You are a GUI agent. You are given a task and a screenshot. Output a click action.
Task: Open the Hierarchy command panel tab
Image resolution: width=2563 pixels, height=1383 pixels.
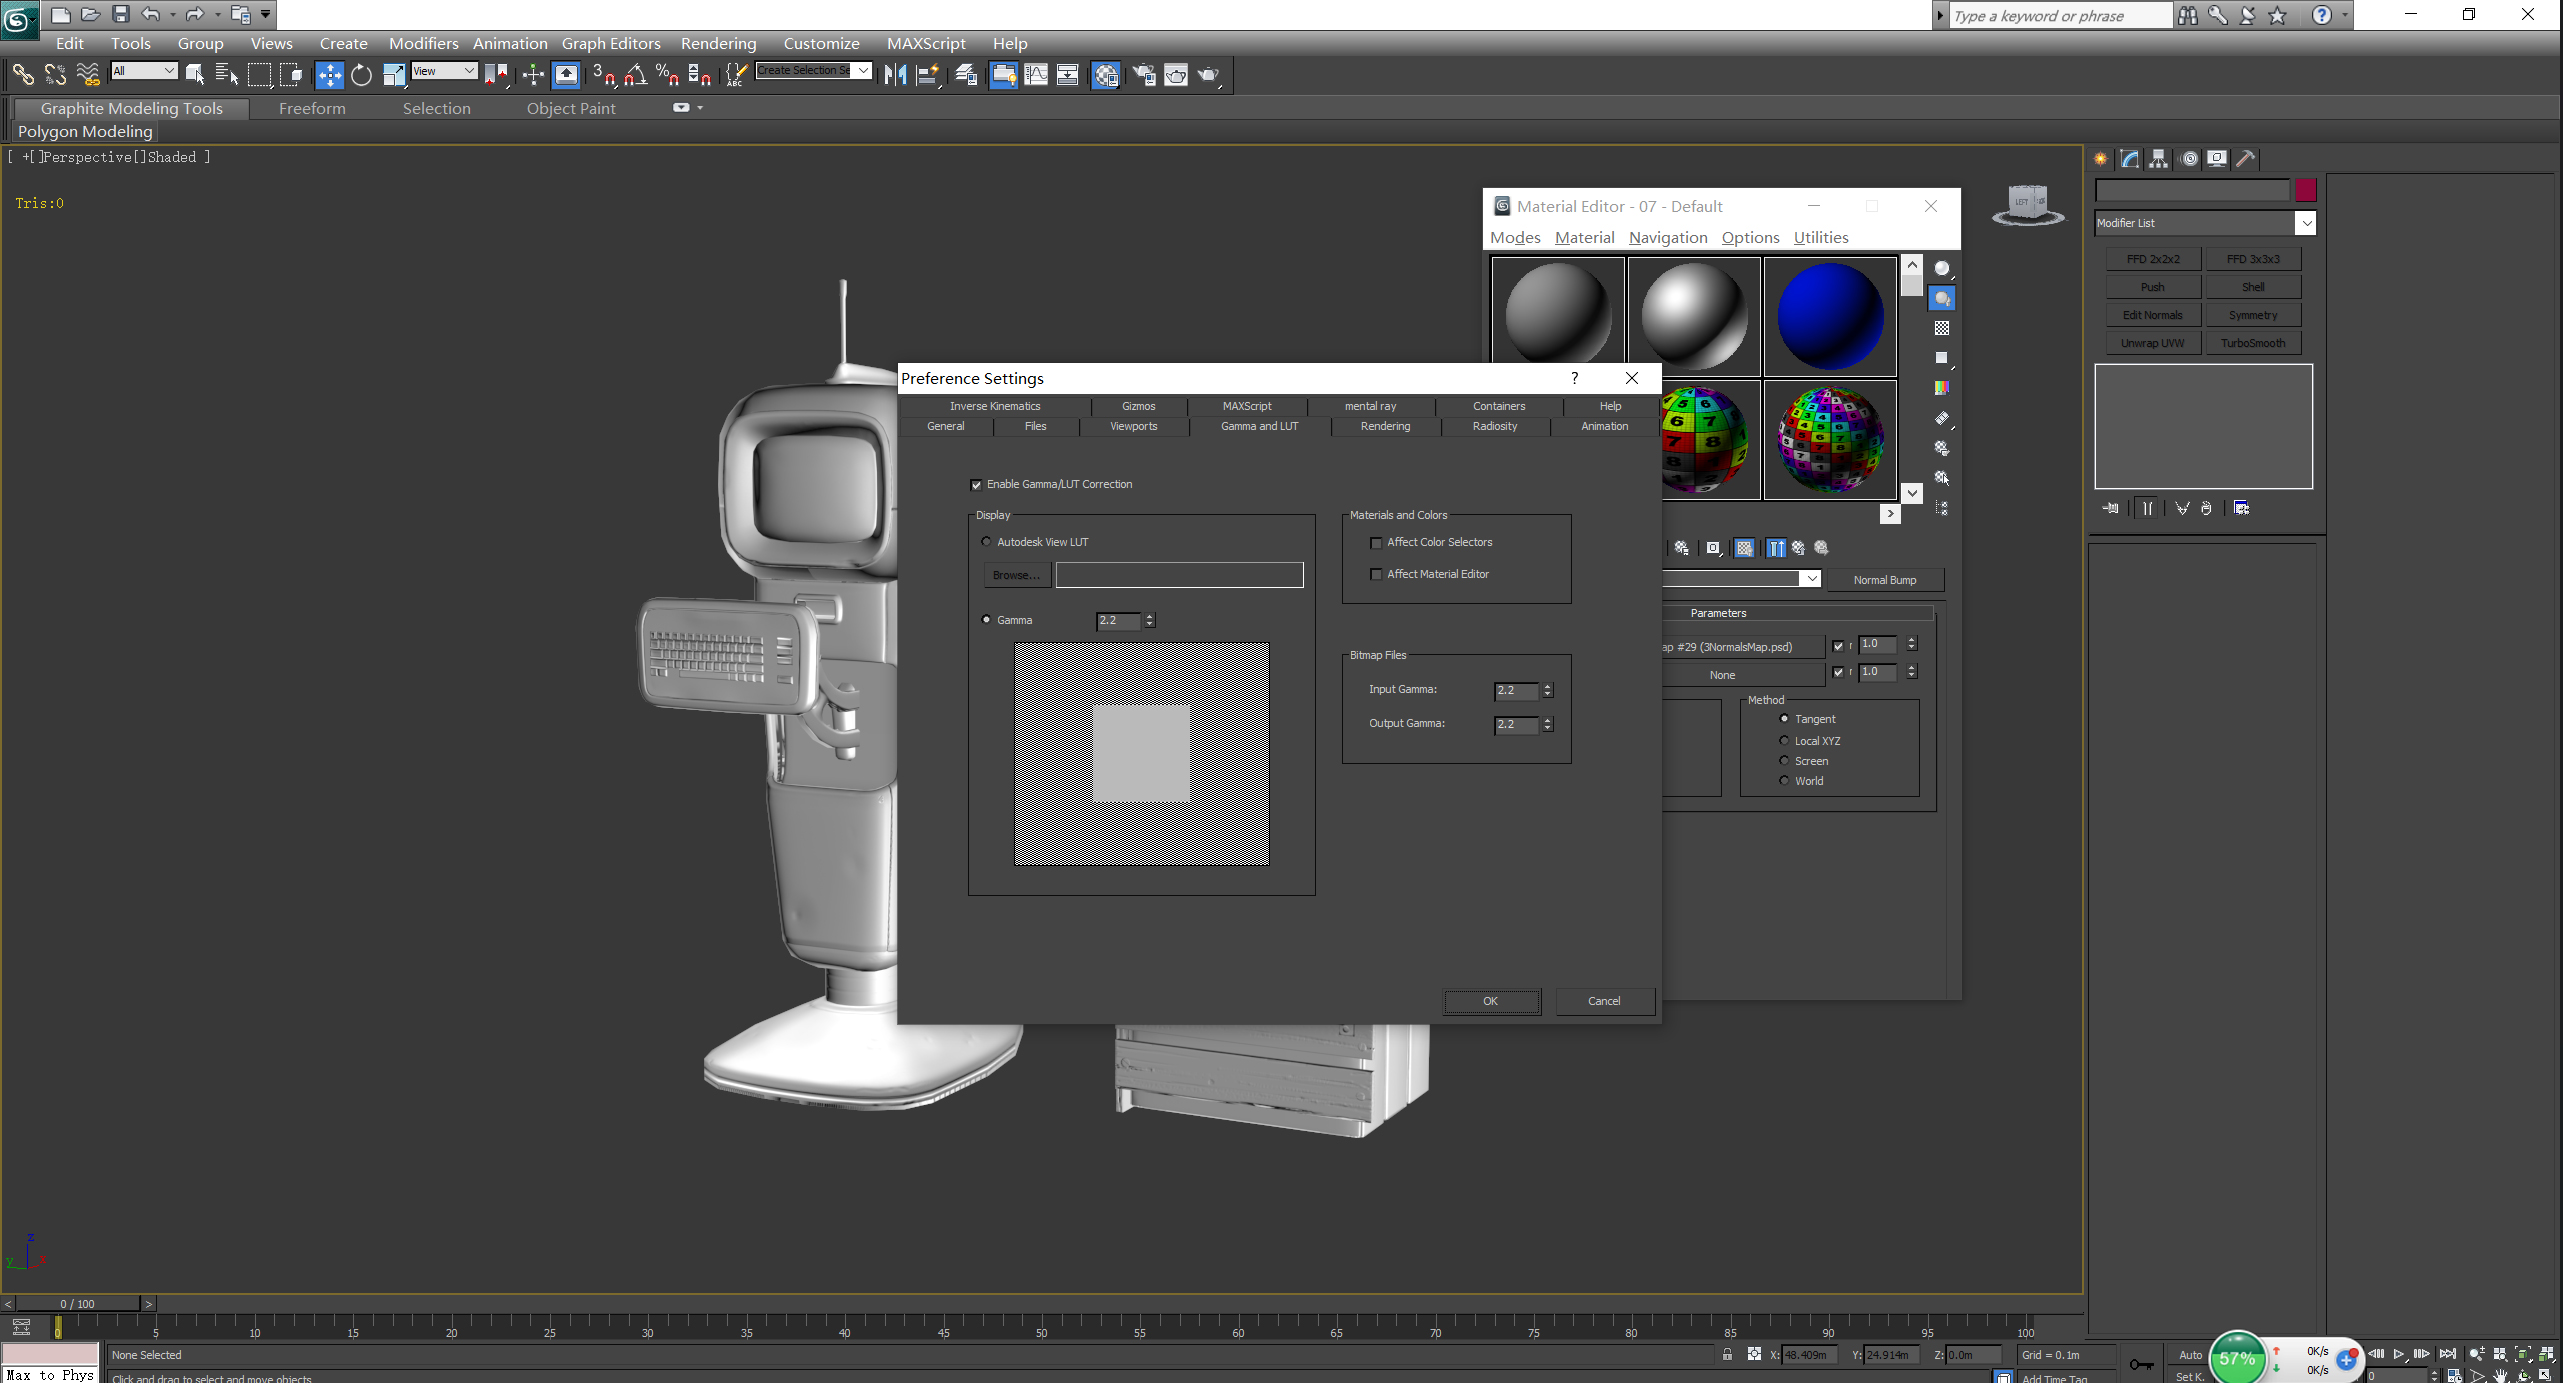(2158, 159)
